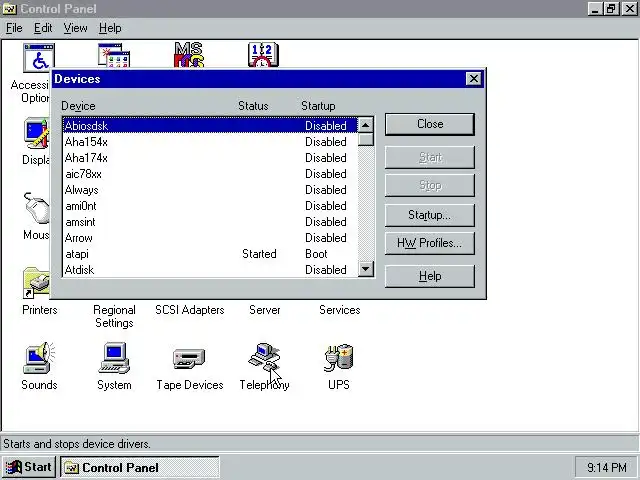The width and height of the screenshot is (640, 480).
Task: Open the Add/Remove Programs icon
Action: 114,55
